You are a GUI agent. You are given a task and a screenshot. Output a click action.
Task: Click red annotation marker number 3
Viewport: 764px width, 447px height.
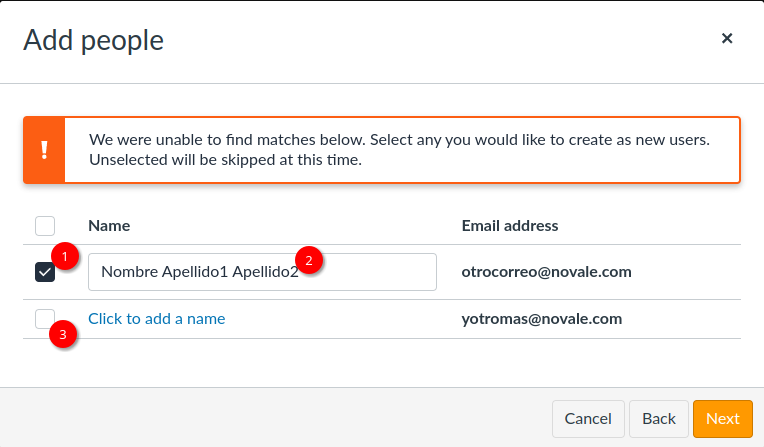click(x=64, y=335)
